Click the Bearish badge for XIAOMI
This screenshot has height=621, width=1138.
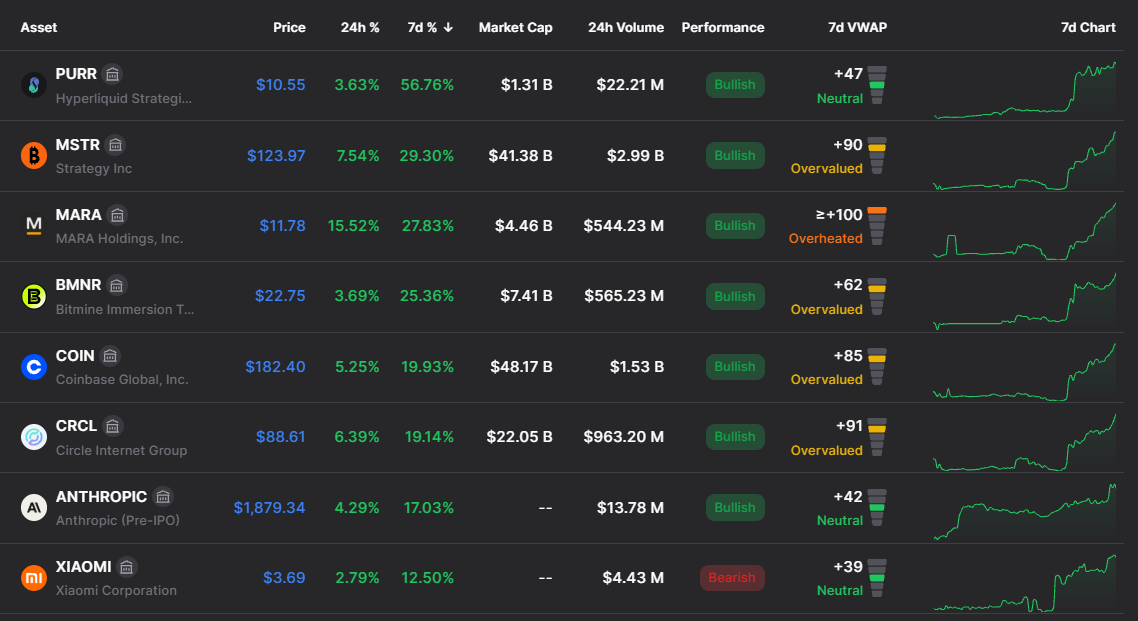pyautogui.click(x=732, y=578)
